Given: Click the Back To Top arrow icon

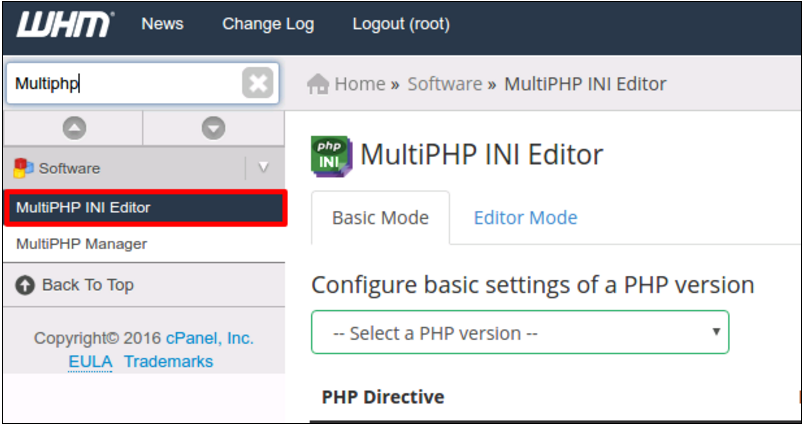Looking at the screenshot, I should coord(25,285).
